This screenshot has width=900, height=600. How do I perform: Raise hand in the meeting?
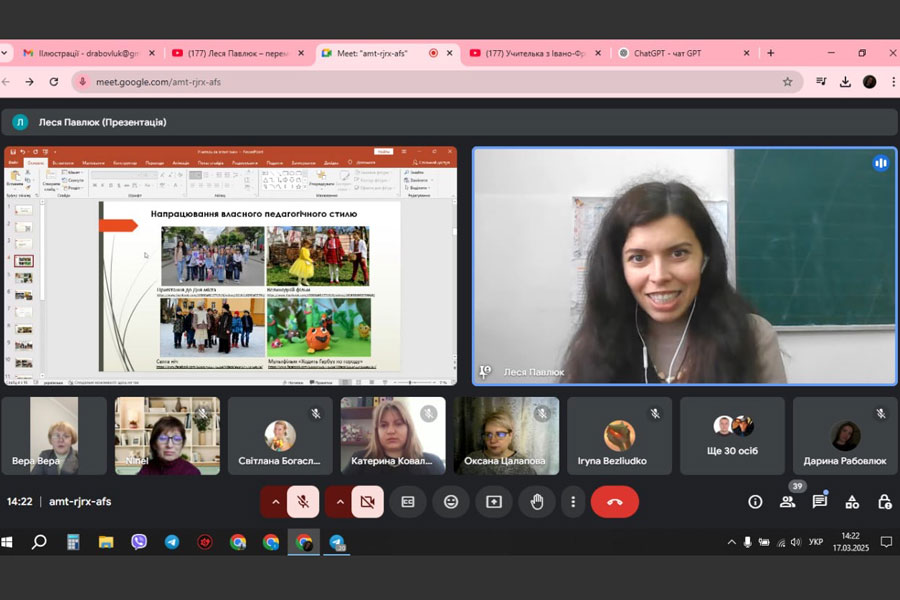[x=537, y=502]
